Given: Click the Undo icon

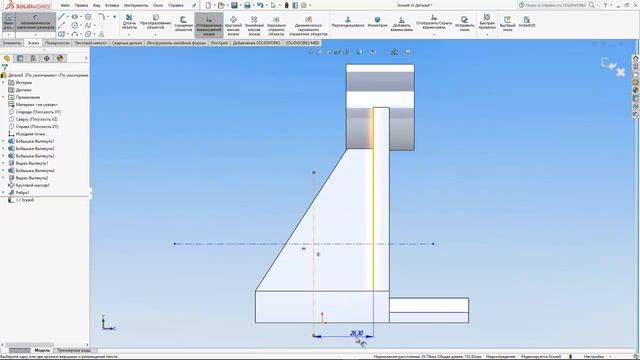Looking at the screenshot, I should click(x=260, y=5).
